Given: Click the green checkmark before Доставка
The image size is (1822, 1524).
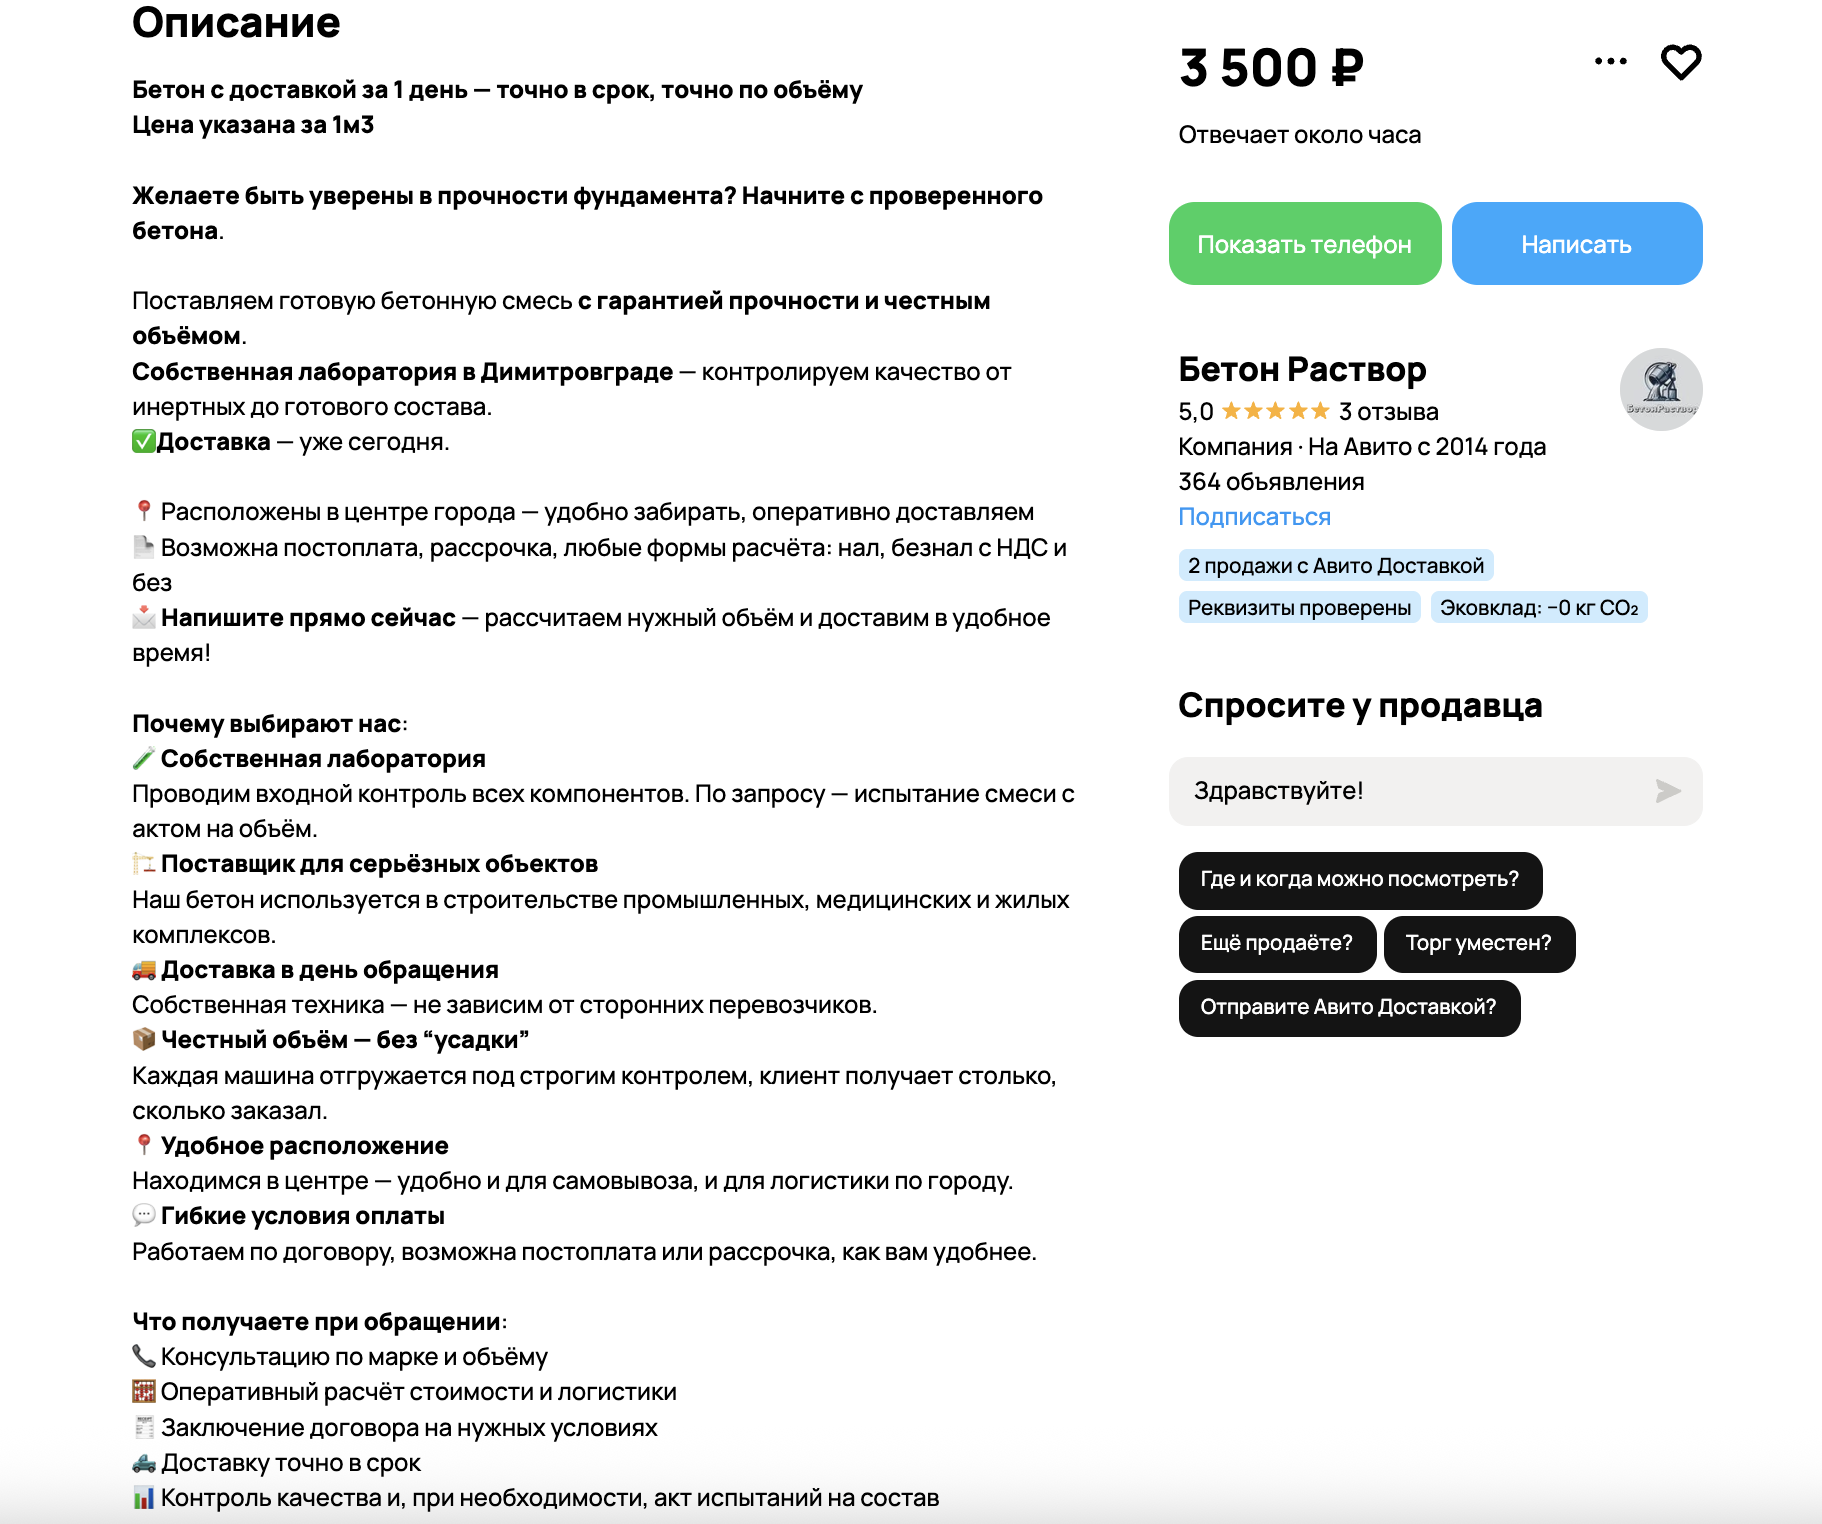Looking at the screenshot, I should [144, 441].
